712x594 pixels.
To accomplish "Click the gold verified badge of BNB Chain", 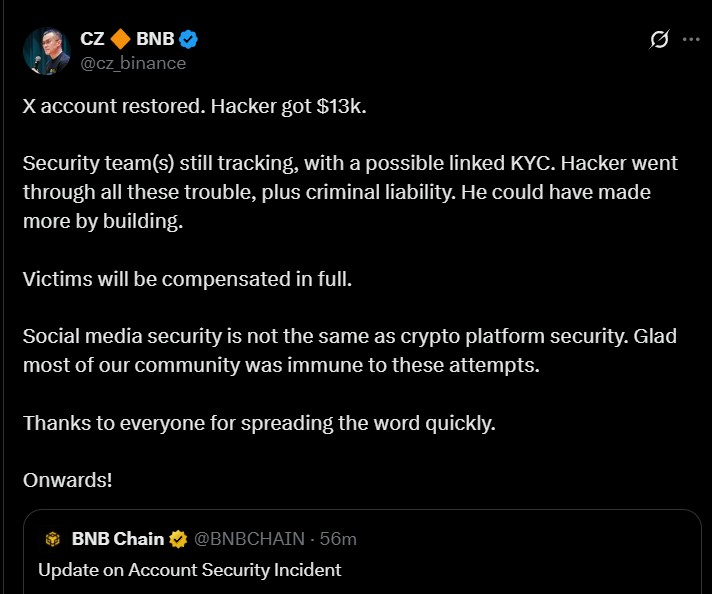I will pyautogui.click(x=178, y=539).
